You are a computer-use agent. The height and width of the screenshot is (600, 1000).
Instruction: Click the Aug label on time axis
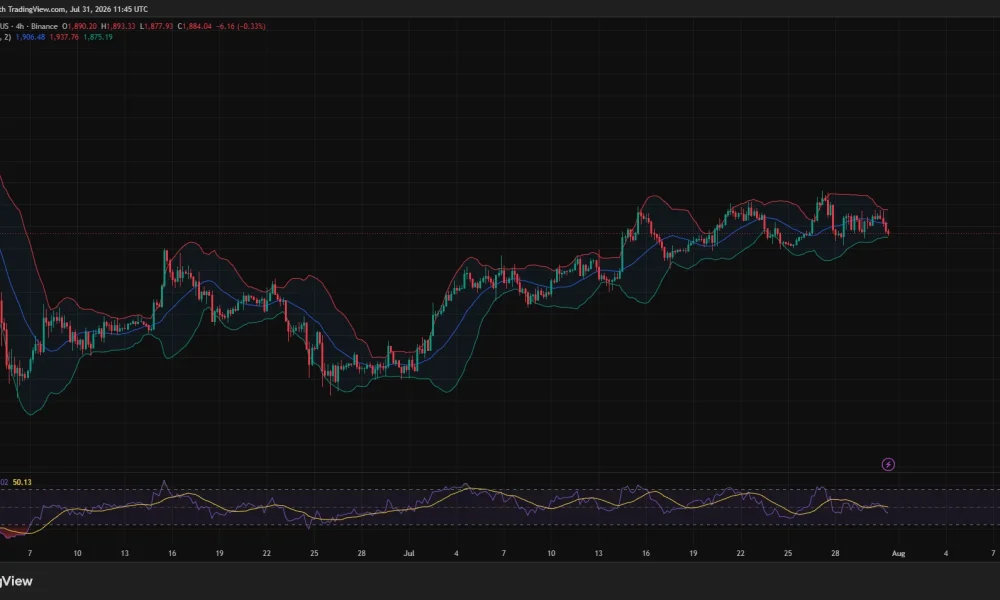click(x=898, y=553)
